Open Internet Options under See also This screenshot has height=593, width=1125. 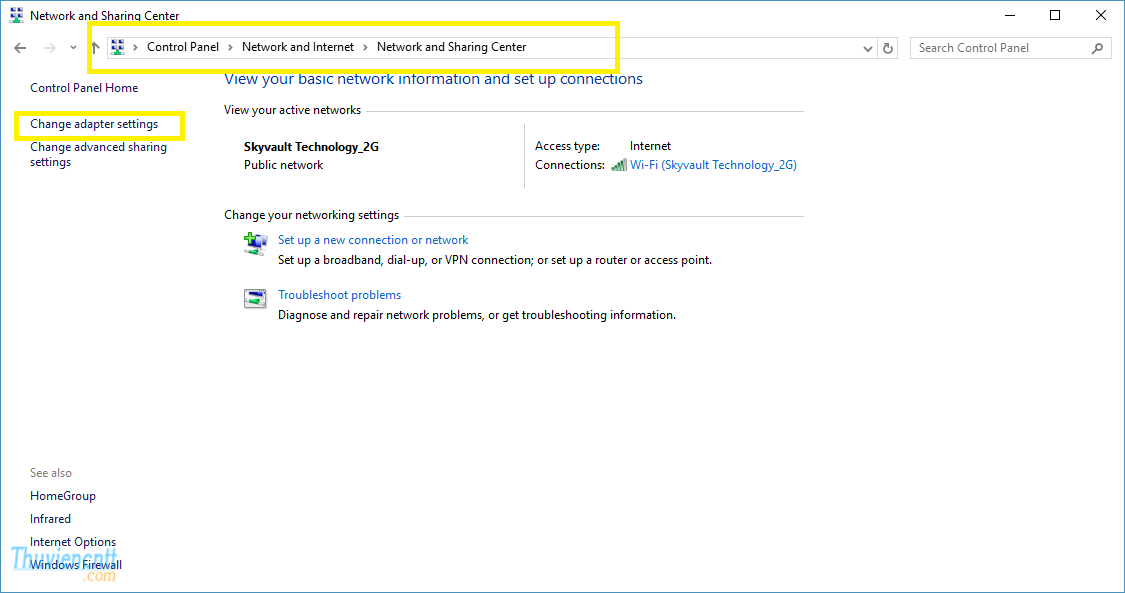pyautogui.click(x=72, y=541)
